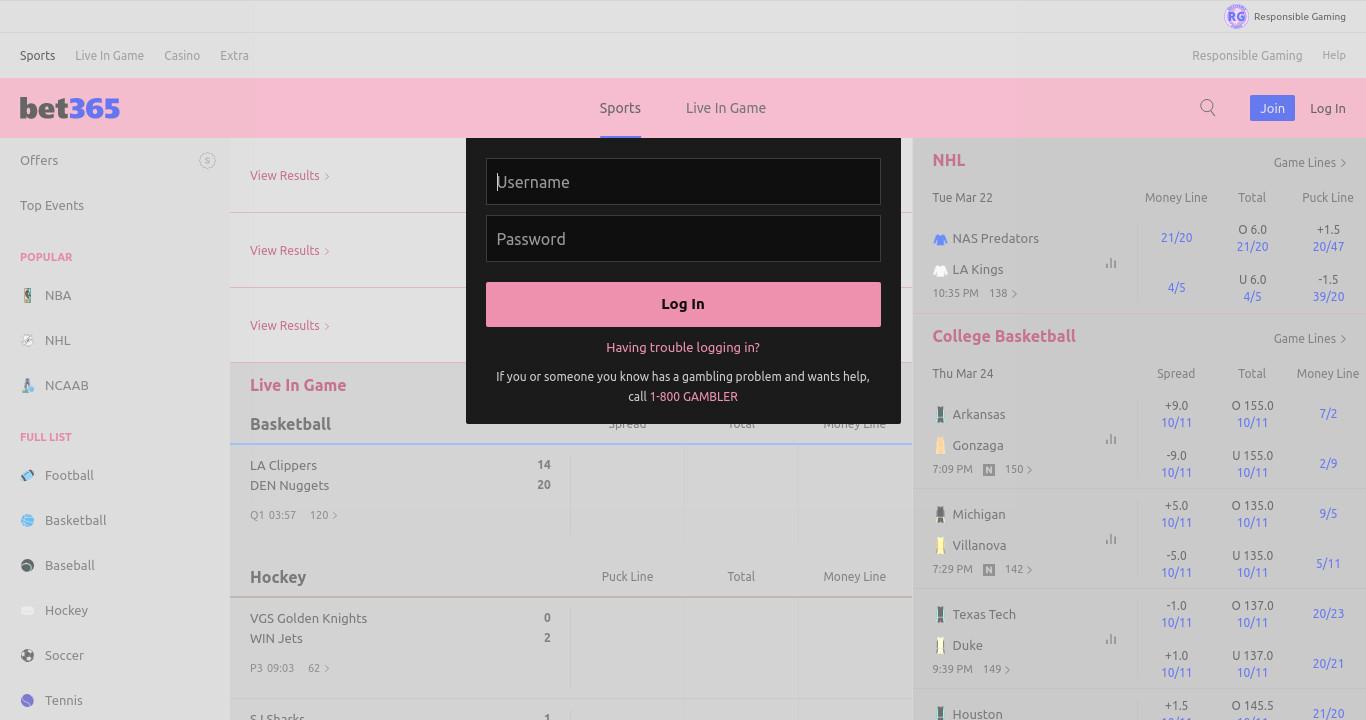Open Top Events in sidebar

click(x=52, y=205)
